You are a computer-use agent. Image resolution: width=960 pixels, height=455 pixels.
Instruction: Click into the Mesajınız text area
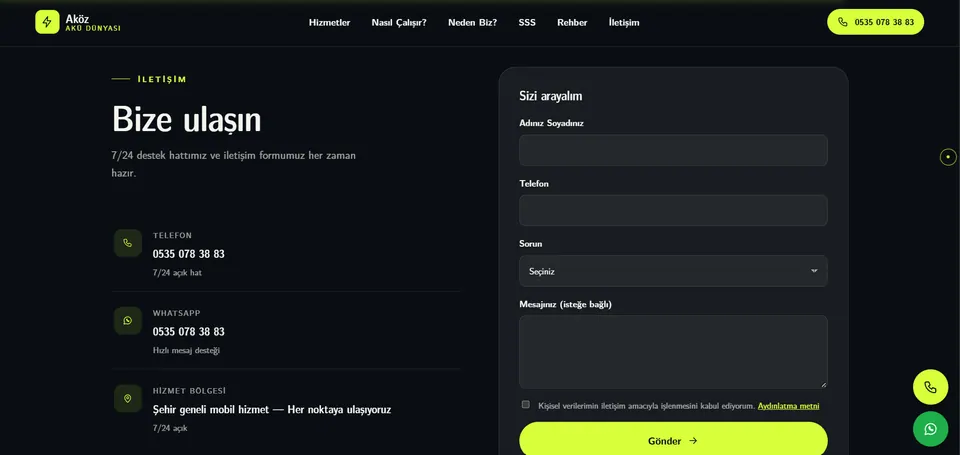coord(673,352)
